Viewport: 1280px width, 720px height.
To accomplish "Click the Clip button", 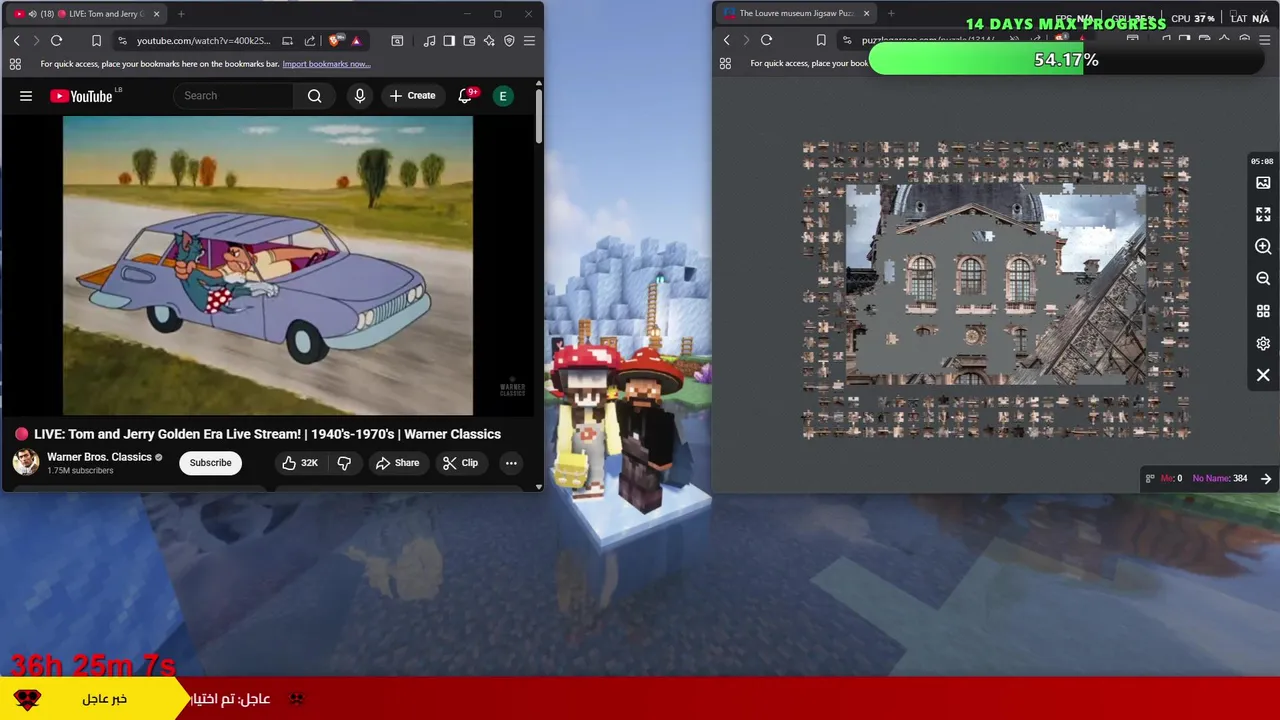I will pos(460,463).
